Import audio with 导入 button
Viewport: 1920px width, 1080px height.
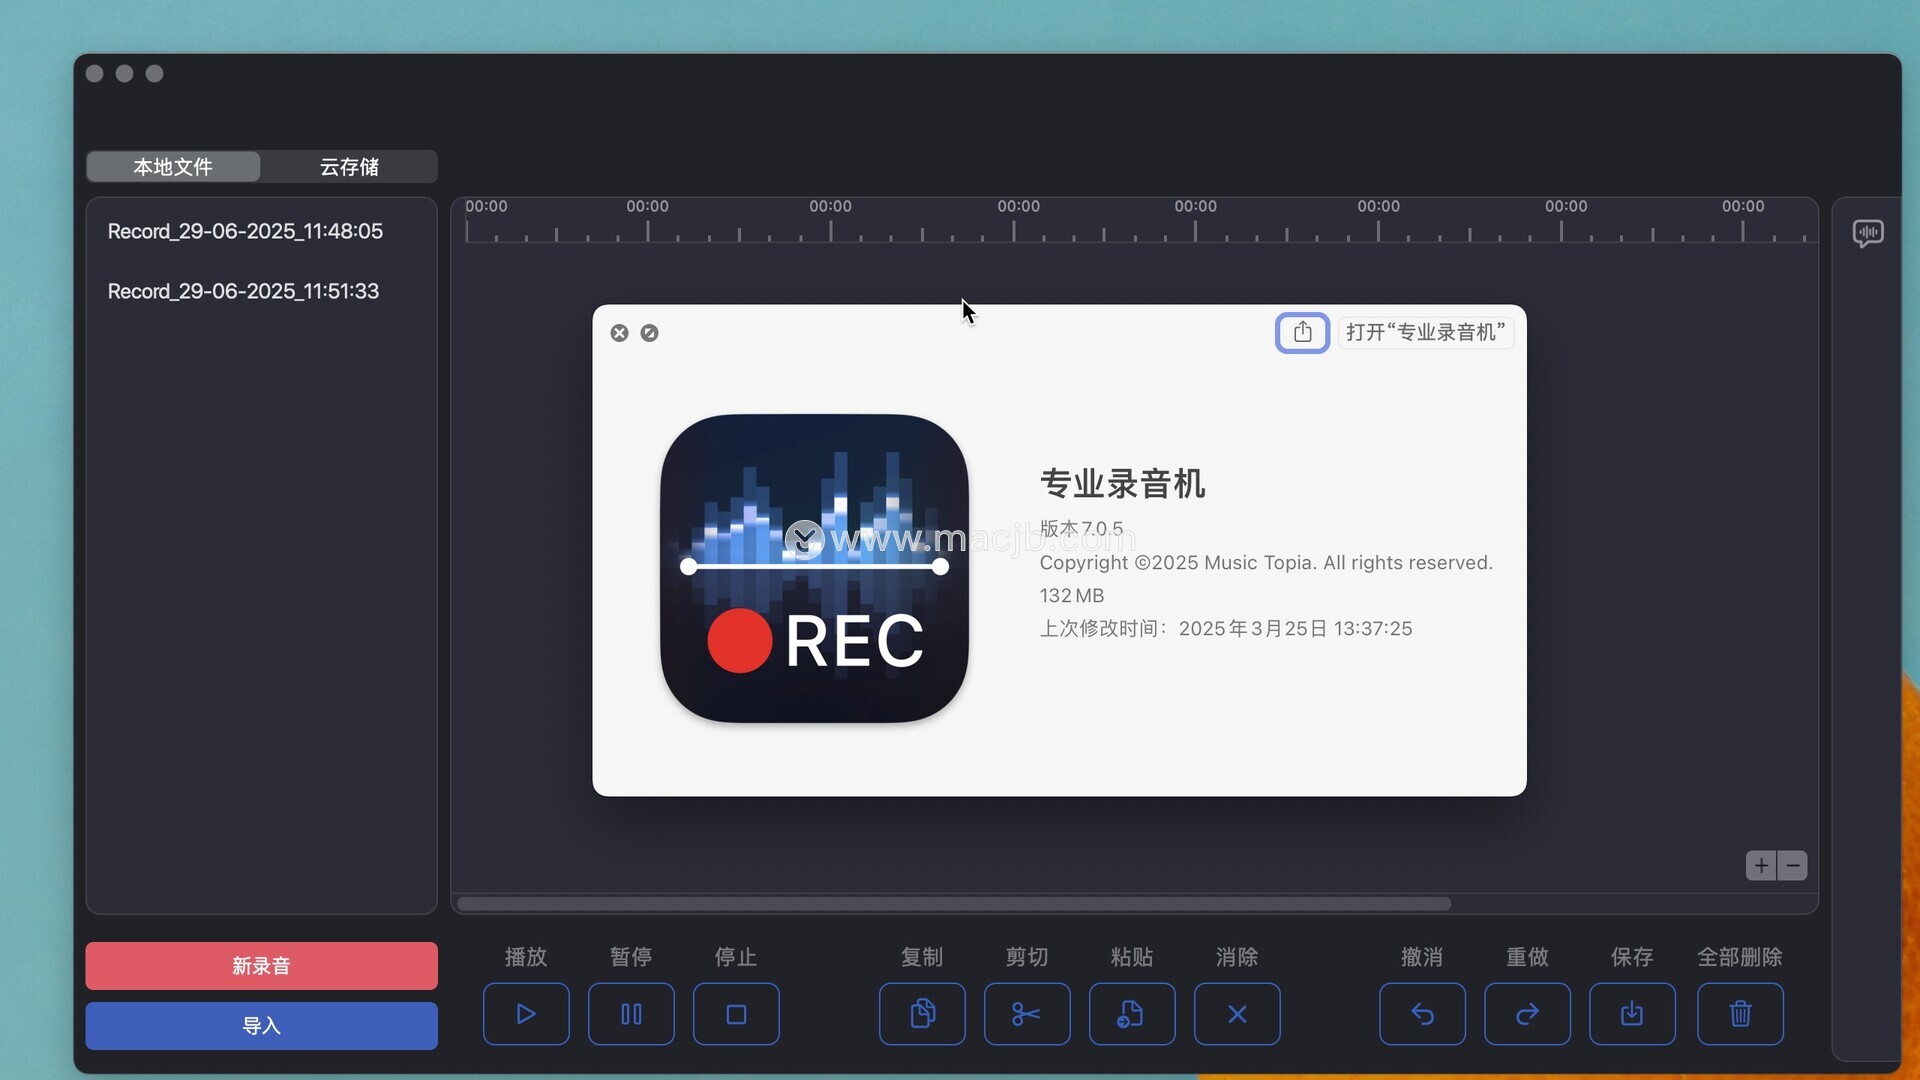coord(261,1026)
